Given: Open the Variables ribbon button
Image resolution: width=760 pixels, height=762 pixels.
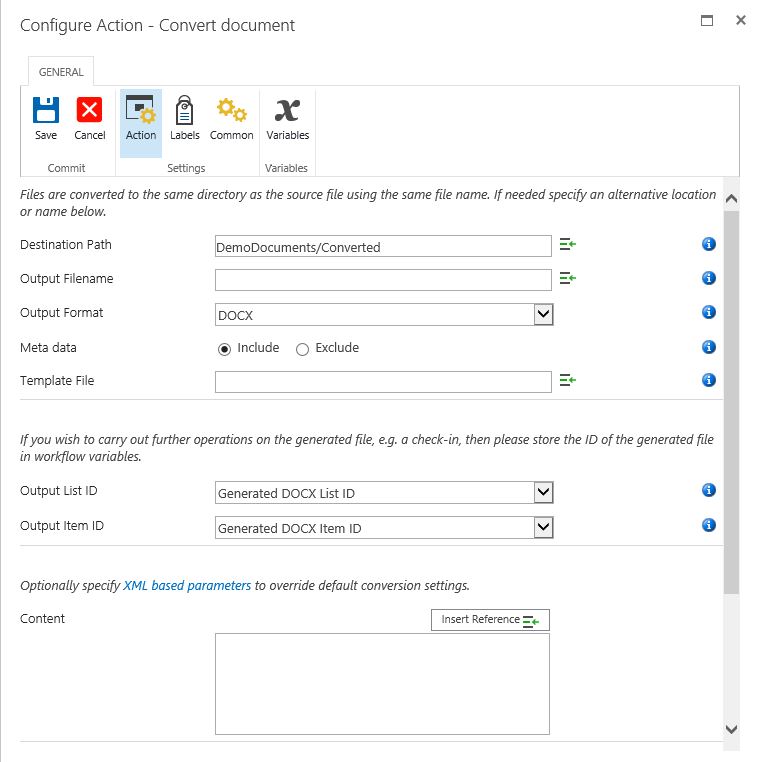Looking at the screenshot, I should point(287,111).
